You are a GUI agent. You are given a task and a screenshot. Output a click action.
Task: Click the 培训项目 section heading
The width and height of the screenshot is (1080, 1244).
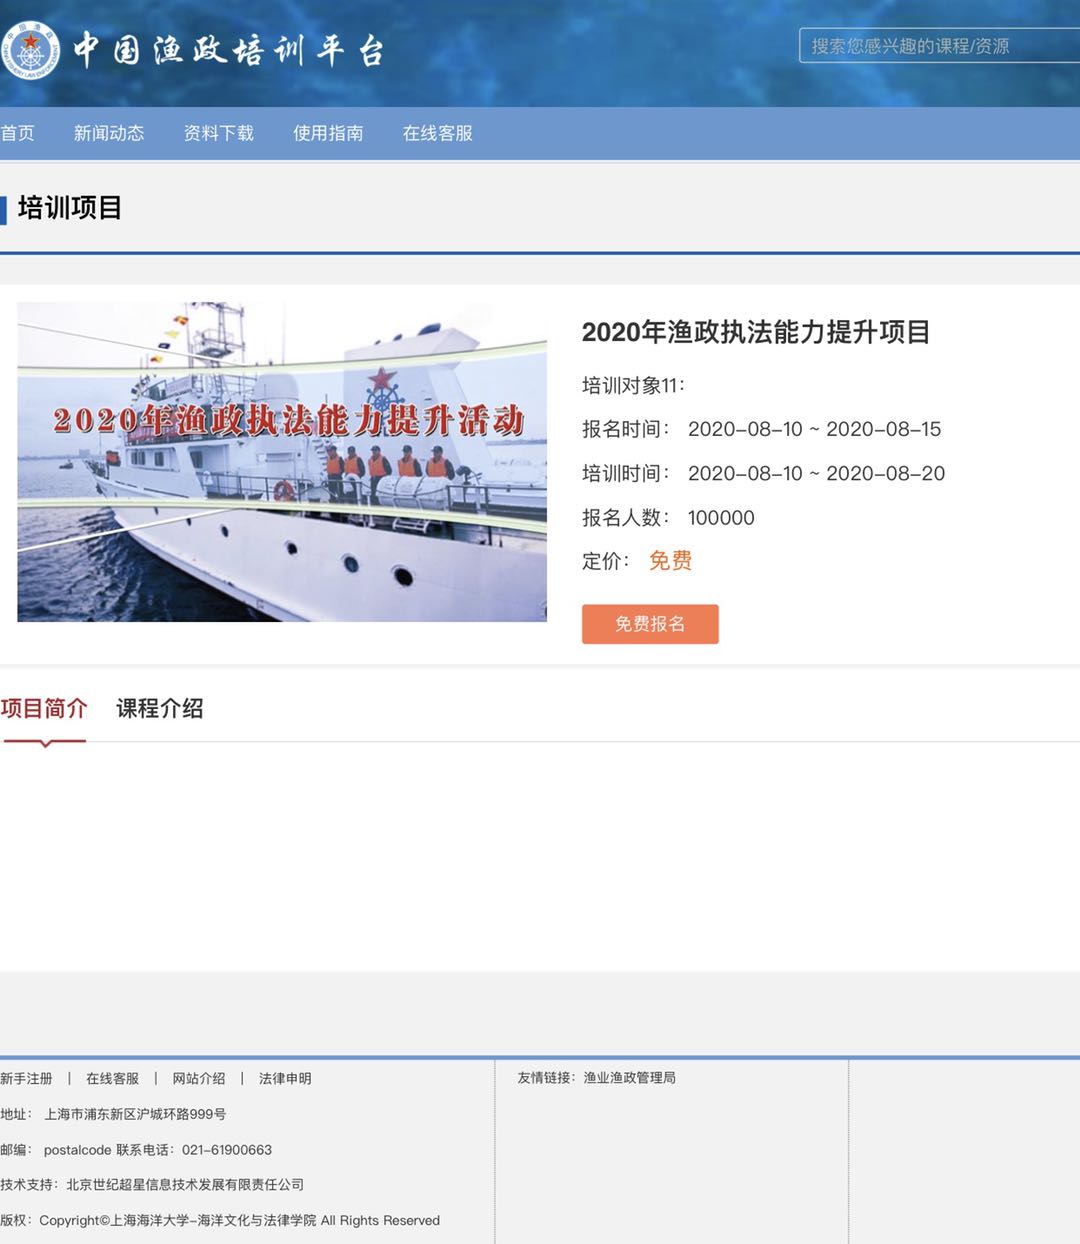(x=70, y=208)
